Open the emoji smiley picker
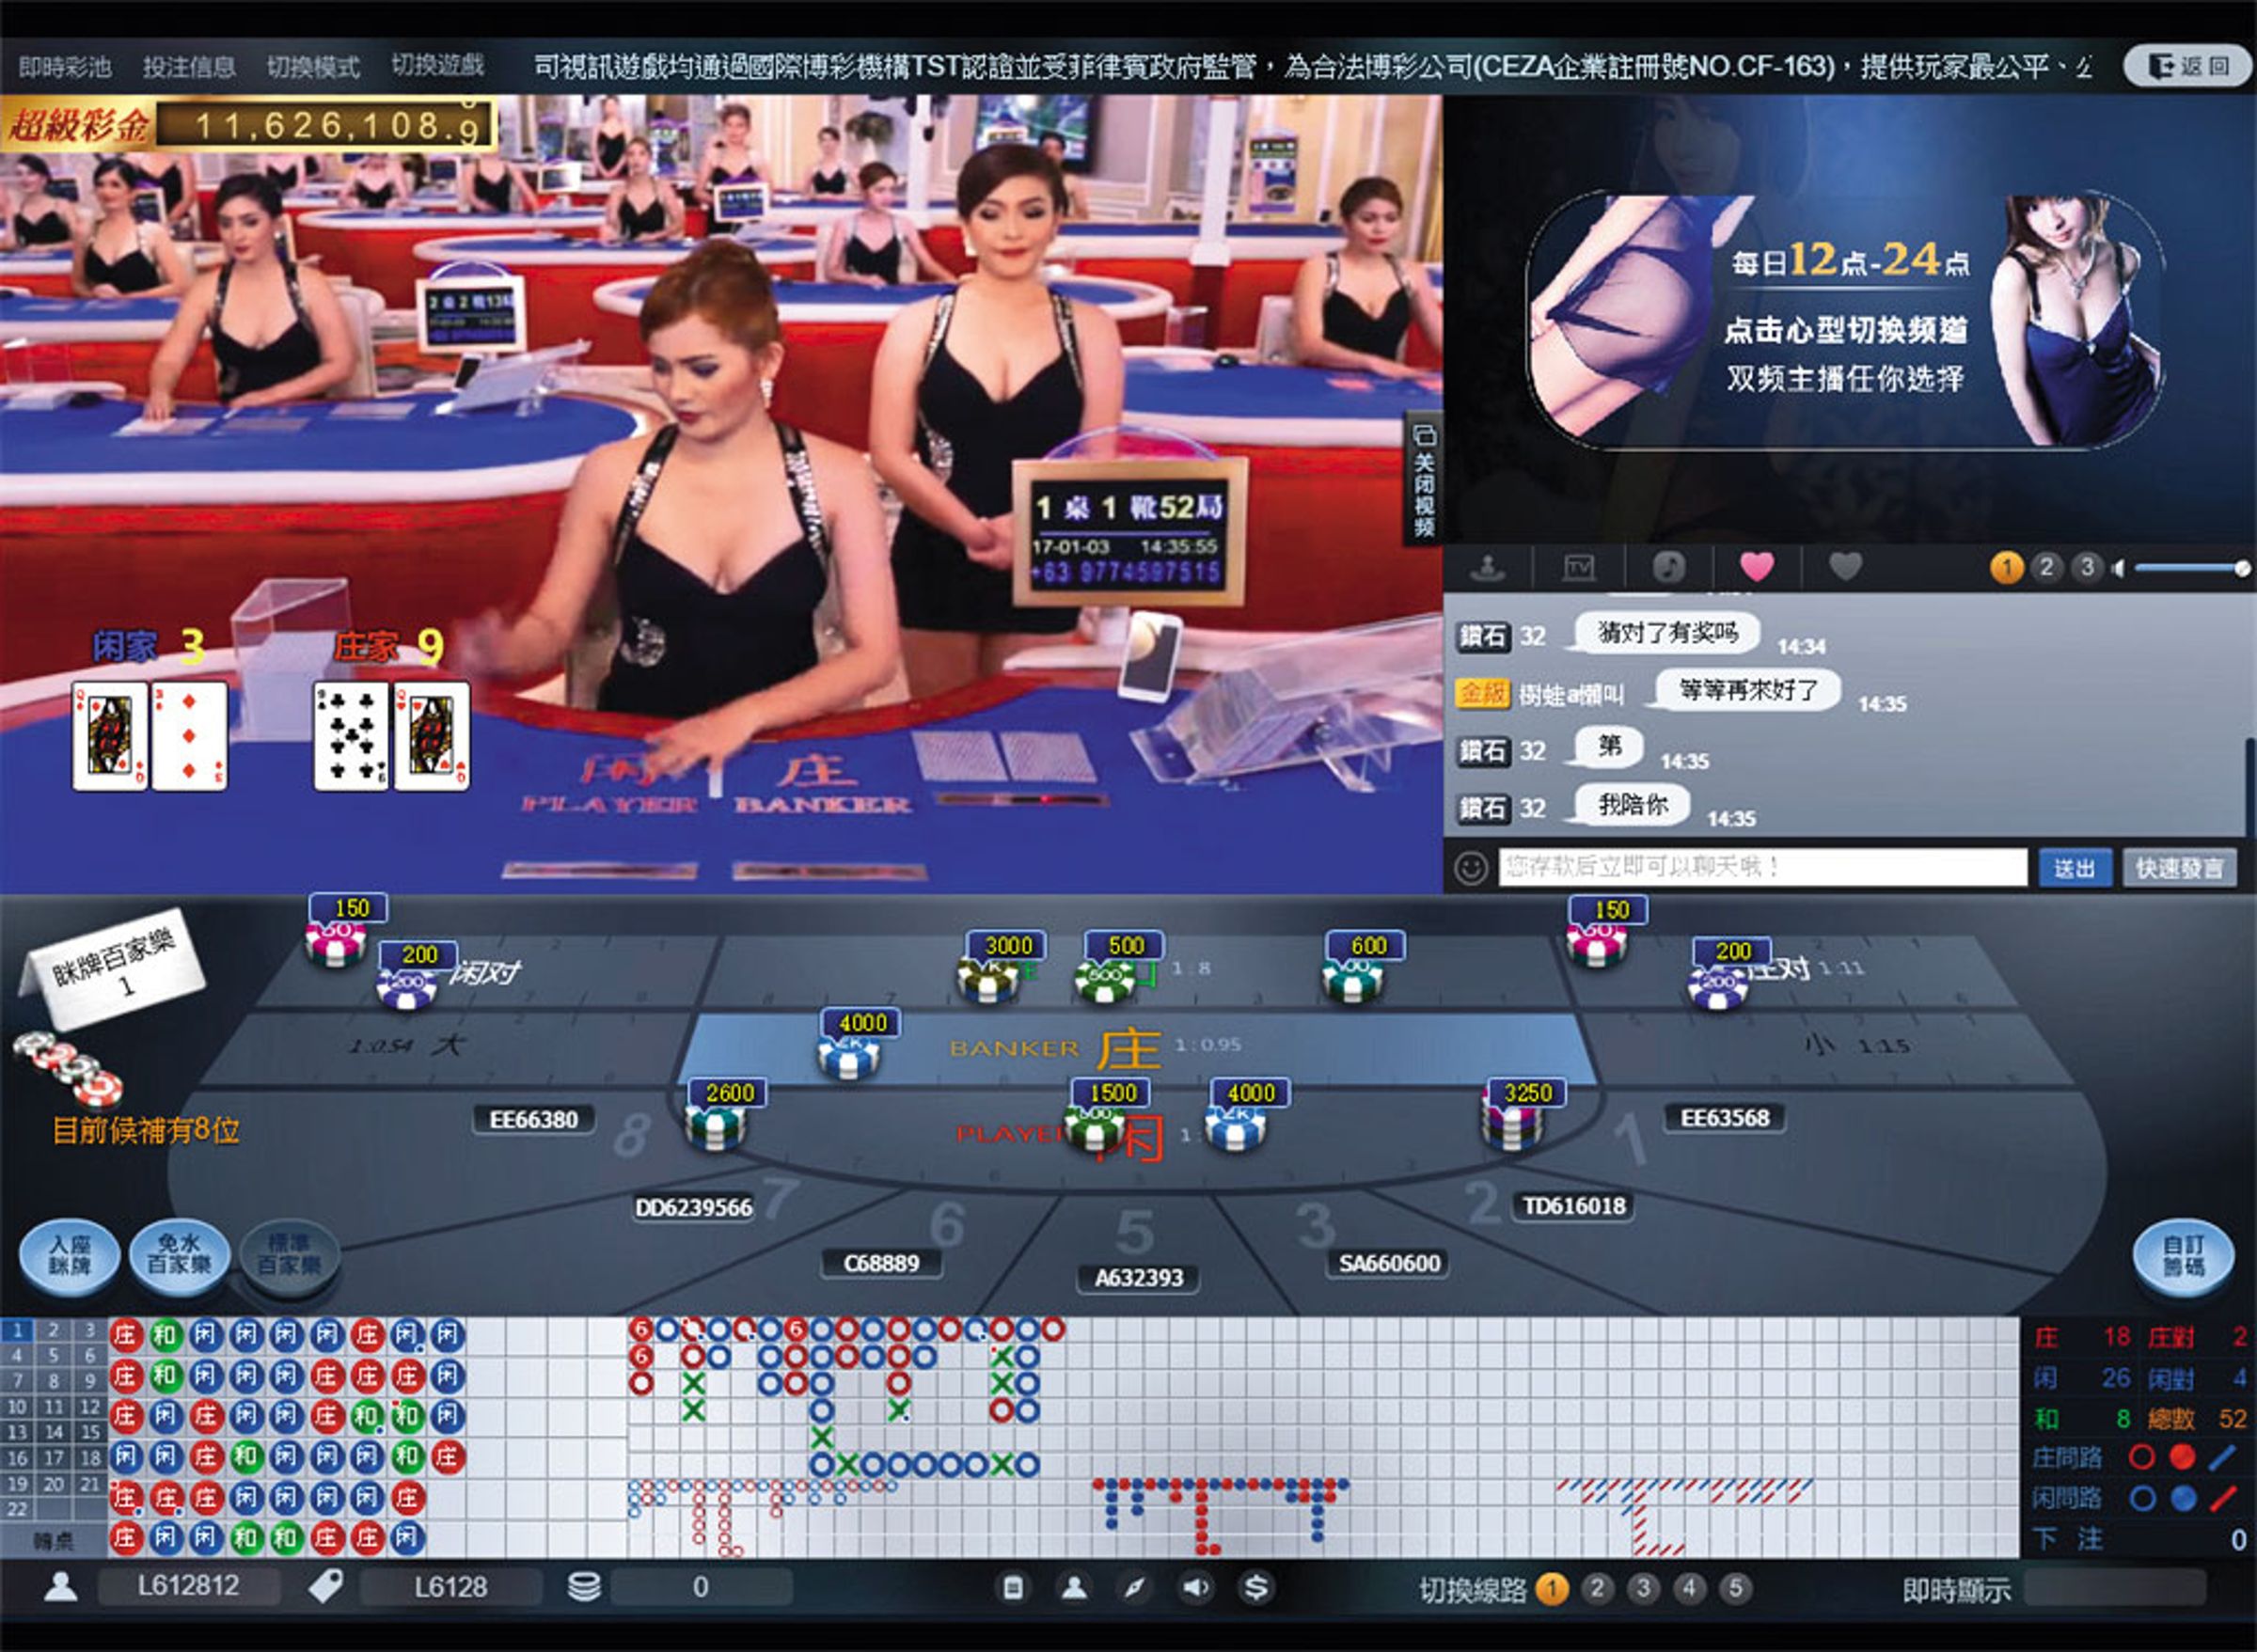 coord(1471,867)
